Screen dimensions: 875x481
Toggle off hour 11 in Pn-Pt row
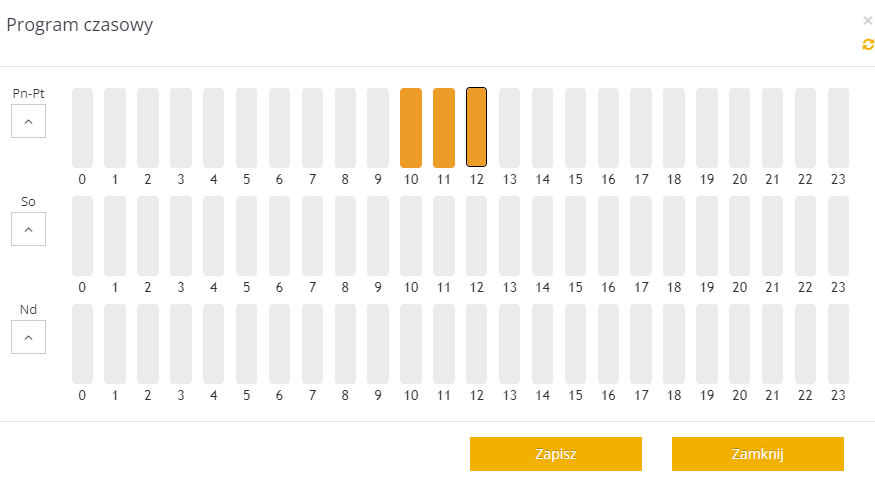444,128
